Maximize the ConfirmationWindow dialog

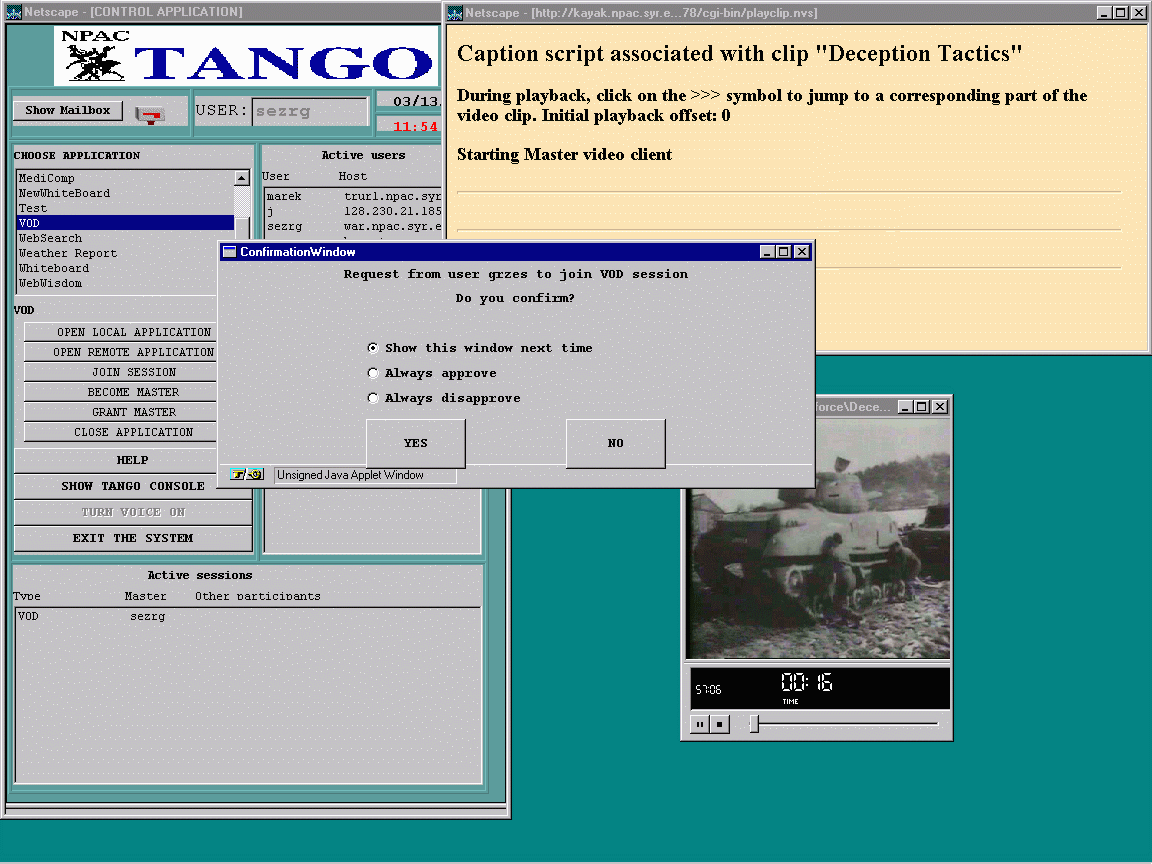(x=784, y=252)
